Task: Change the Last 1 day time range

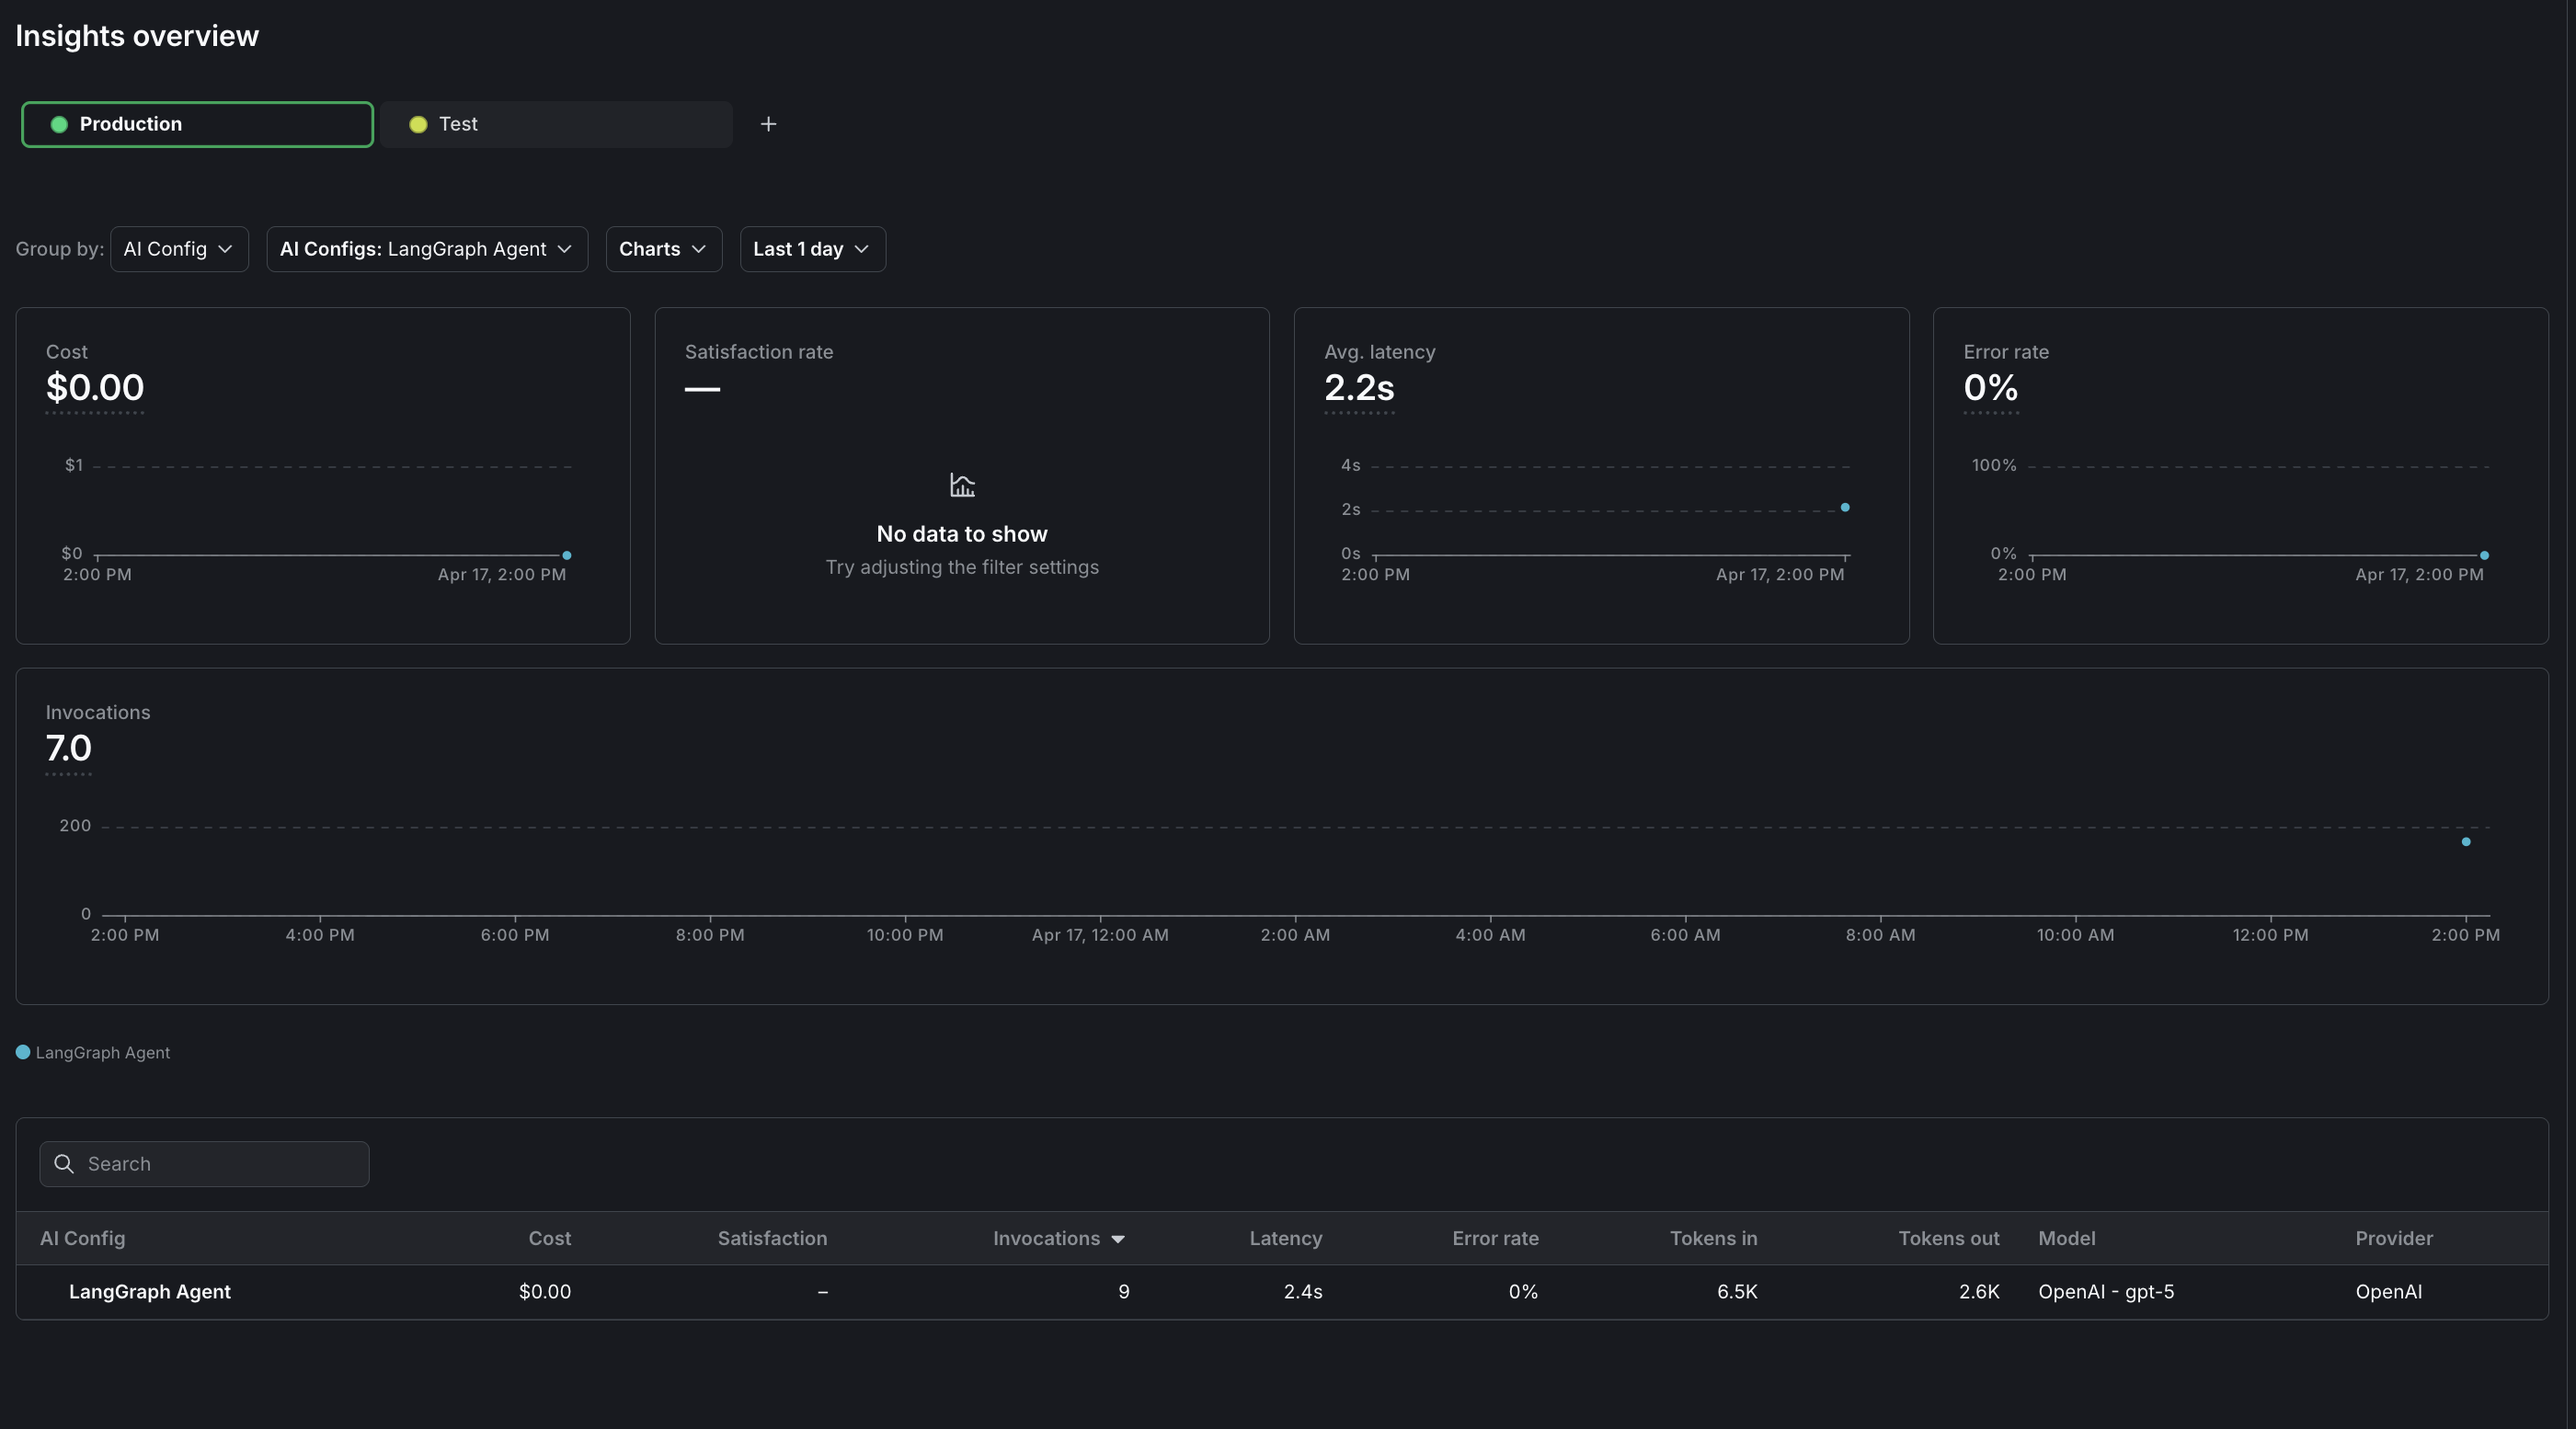Action: pos(811,249)
